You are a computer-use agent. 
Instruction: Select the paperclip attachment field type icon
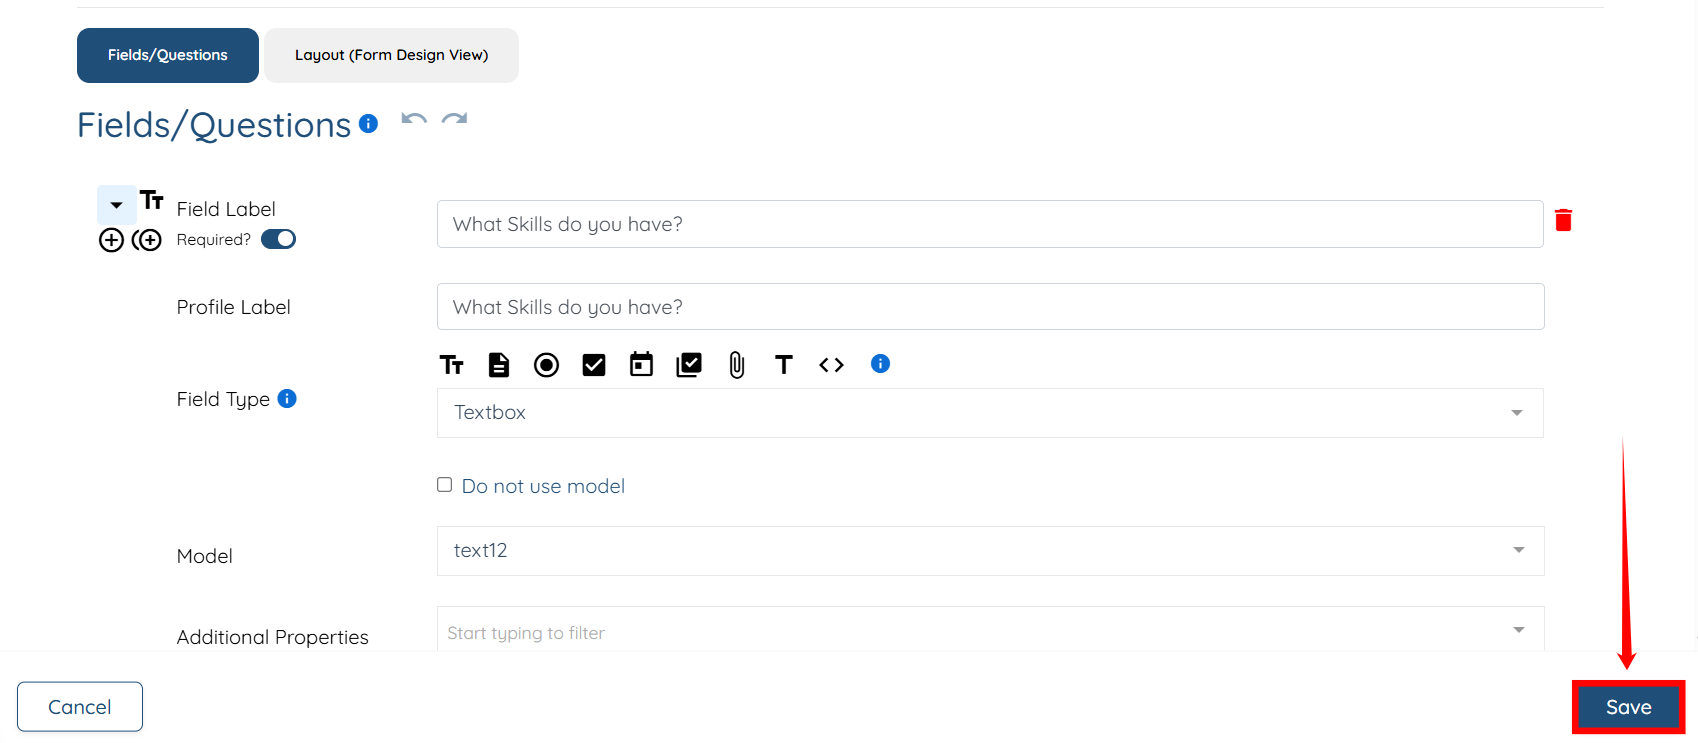coord(737,365)
